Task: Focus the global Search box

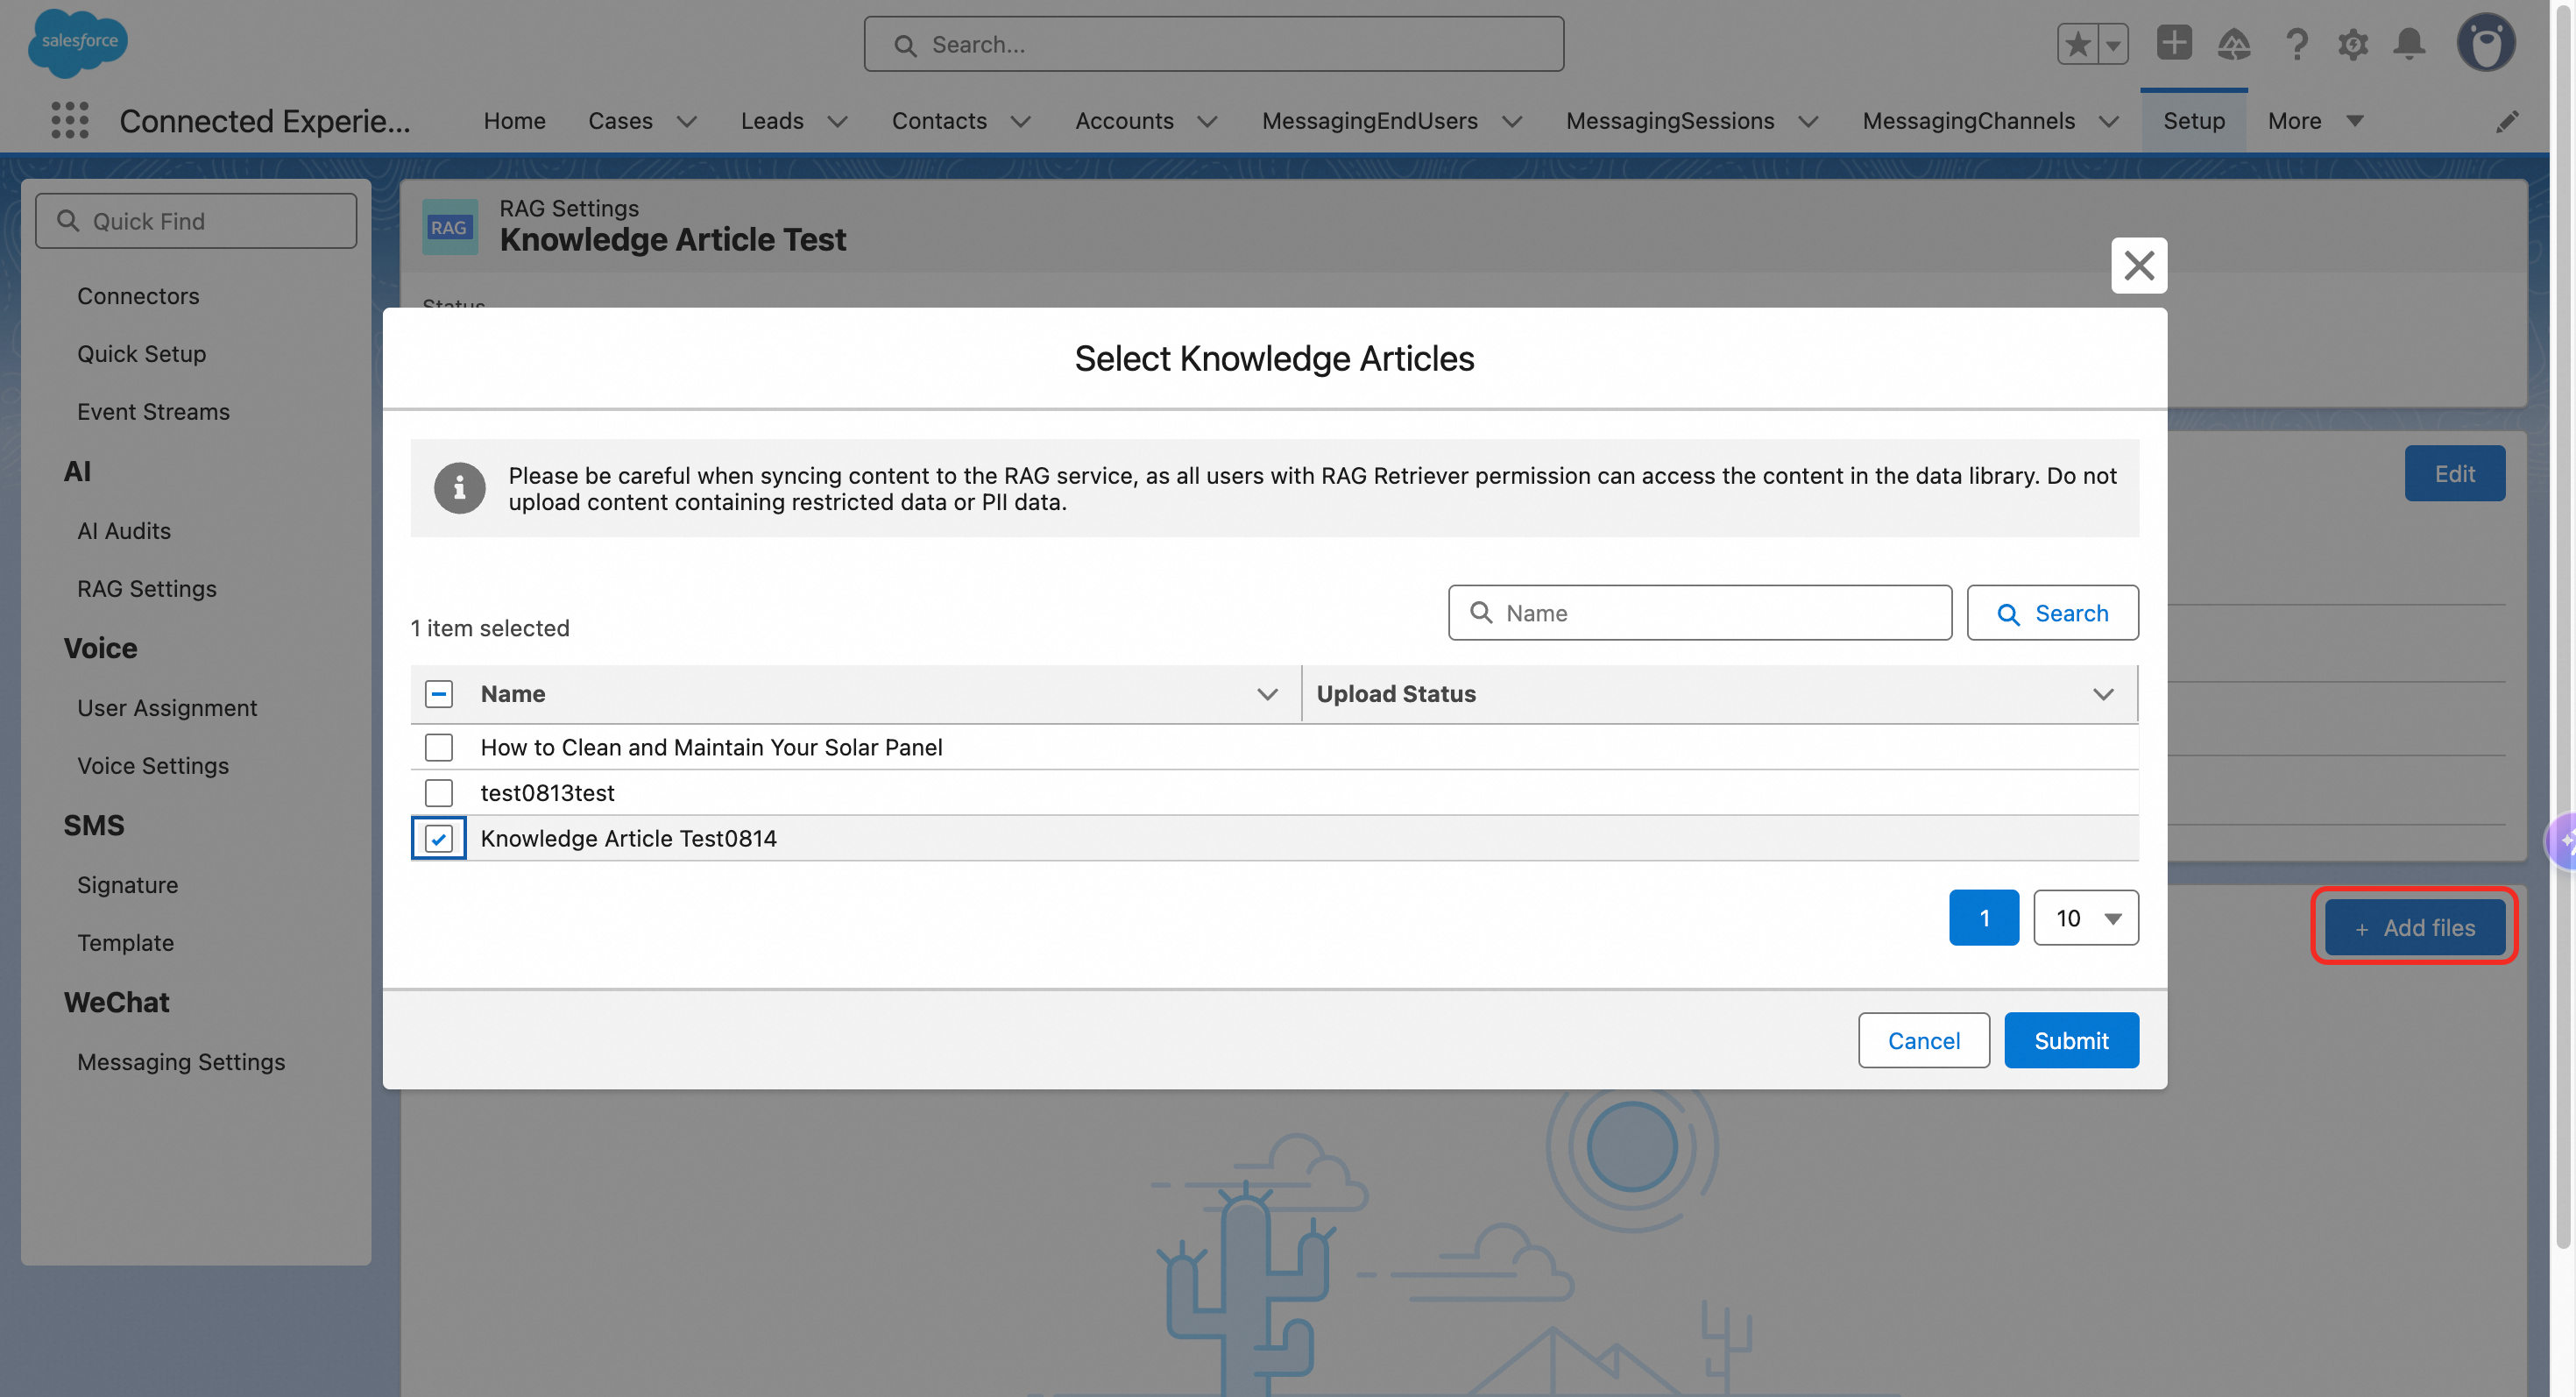Action: tap(1214, 44)
